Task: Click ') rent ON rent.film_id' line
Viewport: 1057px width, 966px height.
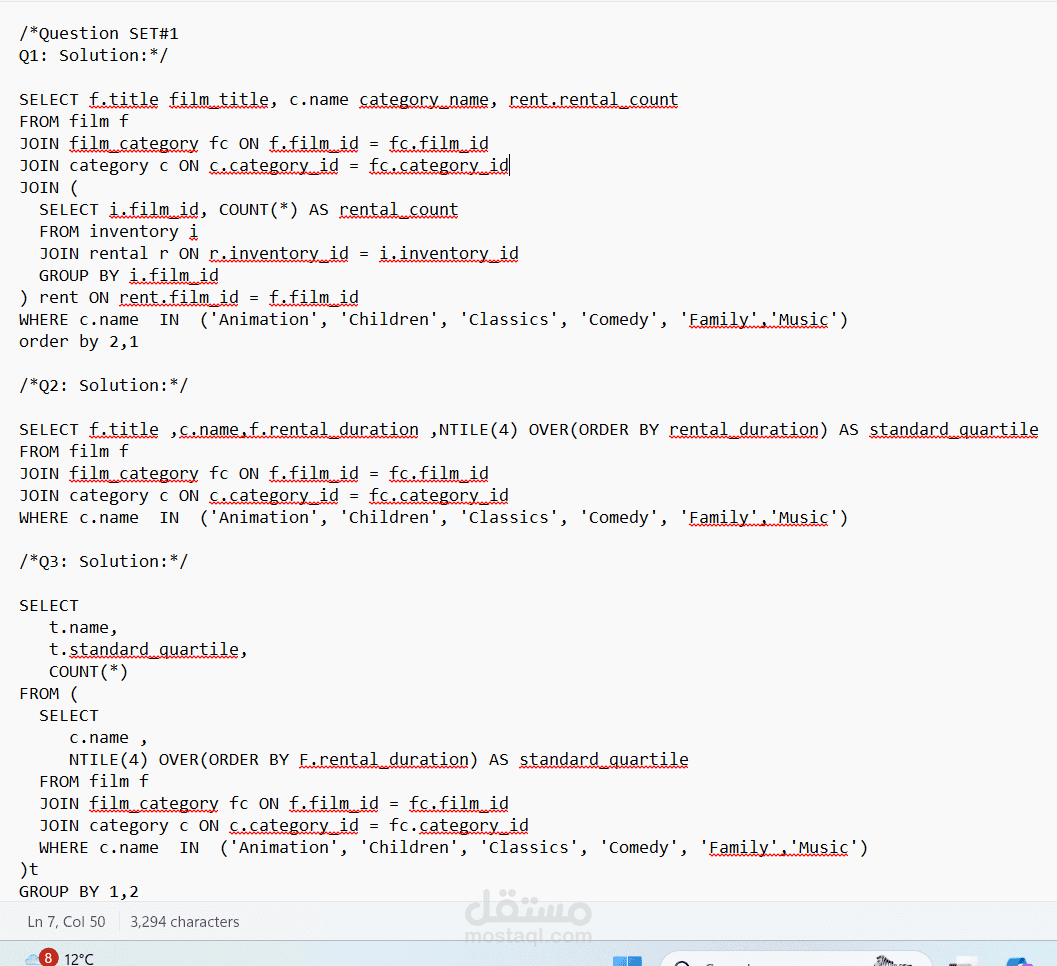Action: 189,297
